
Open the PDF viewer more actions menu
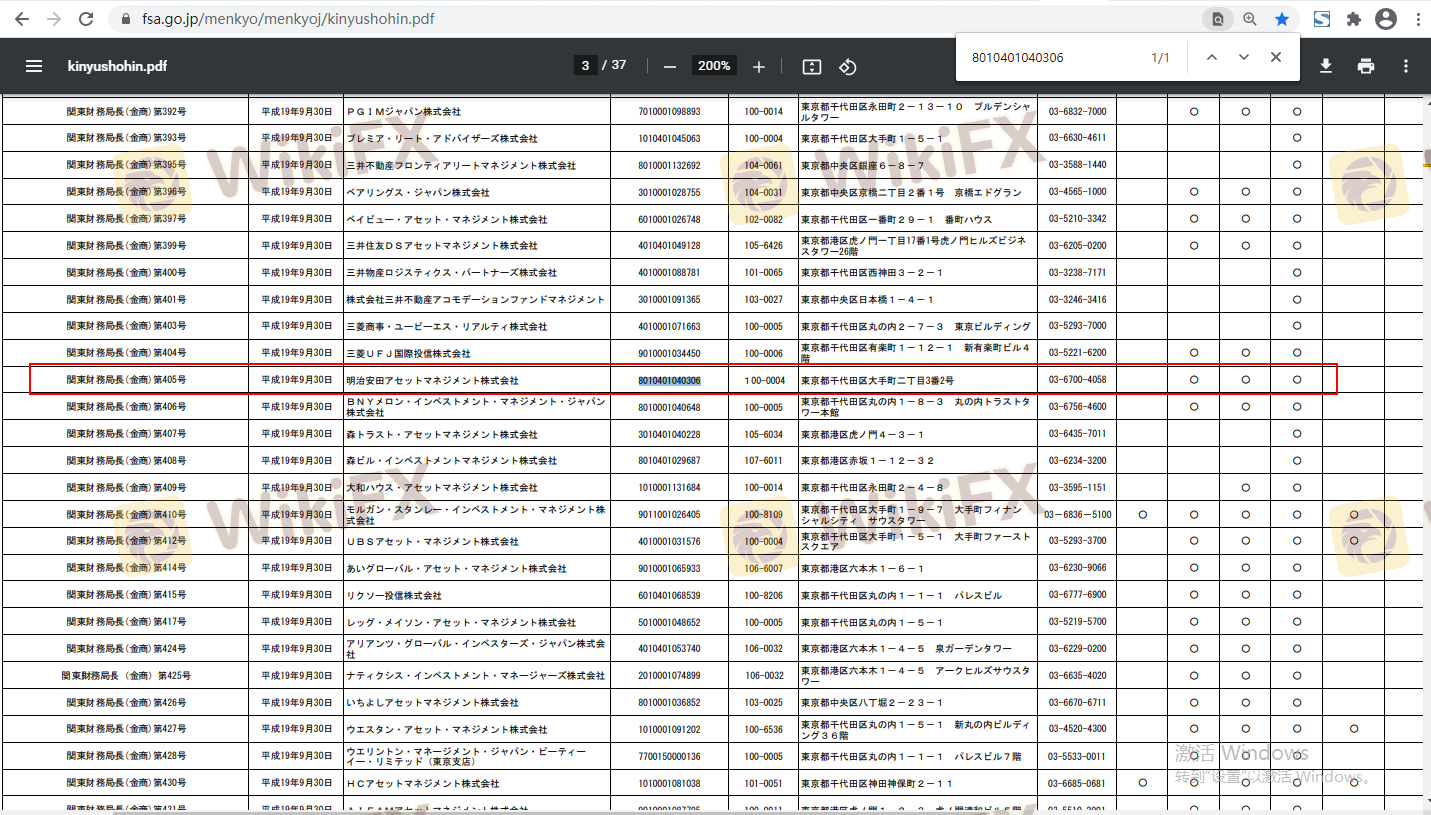point(1406,66)
